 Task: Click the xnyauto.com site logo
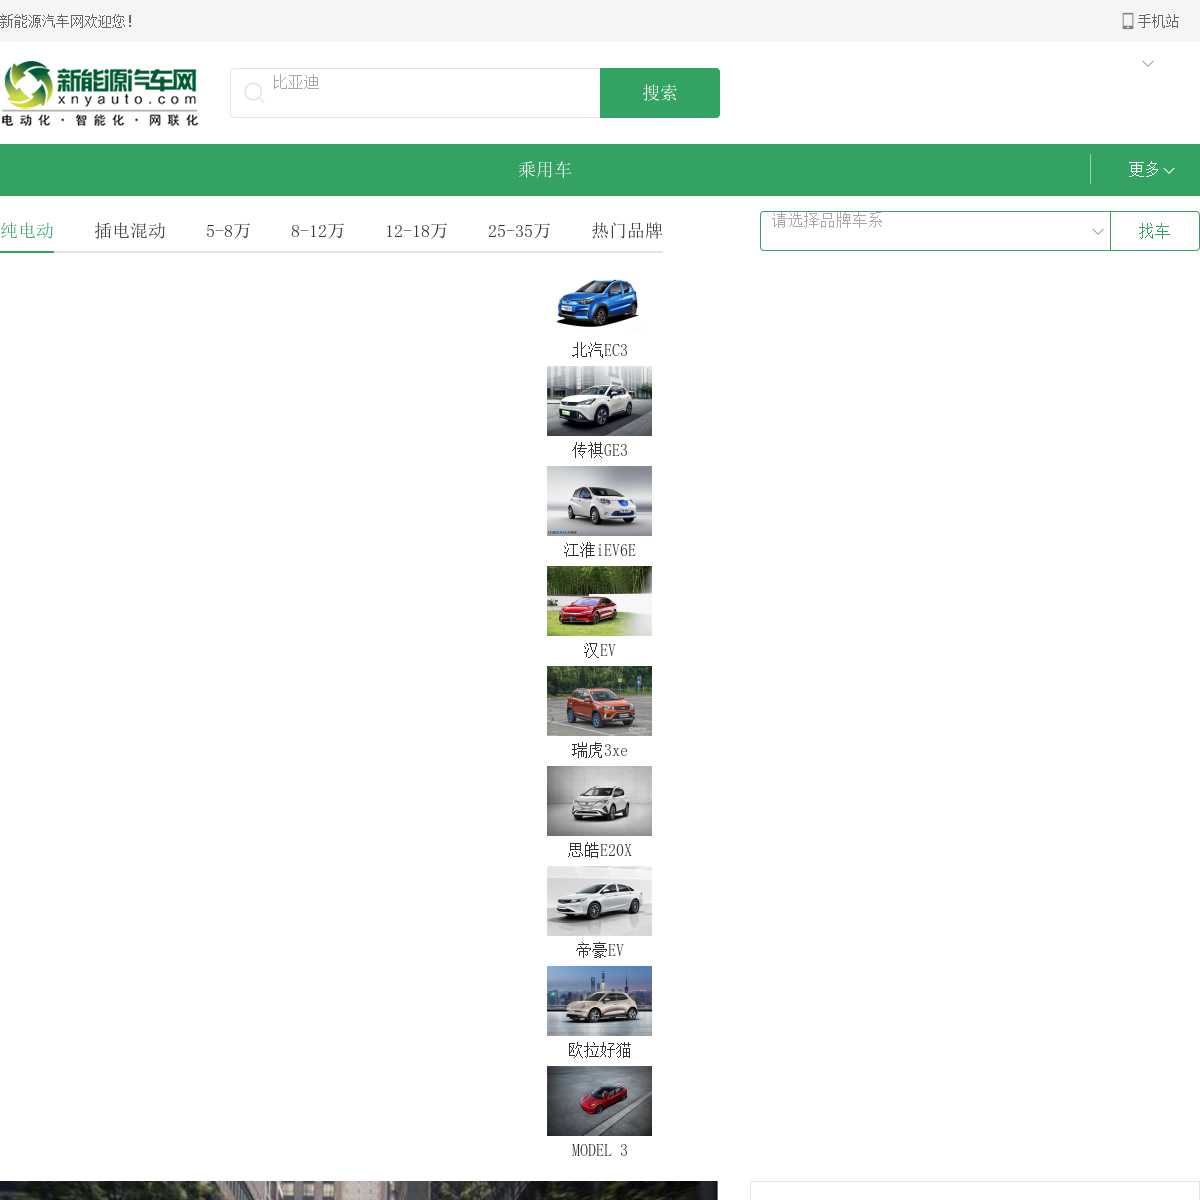point(100,93)
